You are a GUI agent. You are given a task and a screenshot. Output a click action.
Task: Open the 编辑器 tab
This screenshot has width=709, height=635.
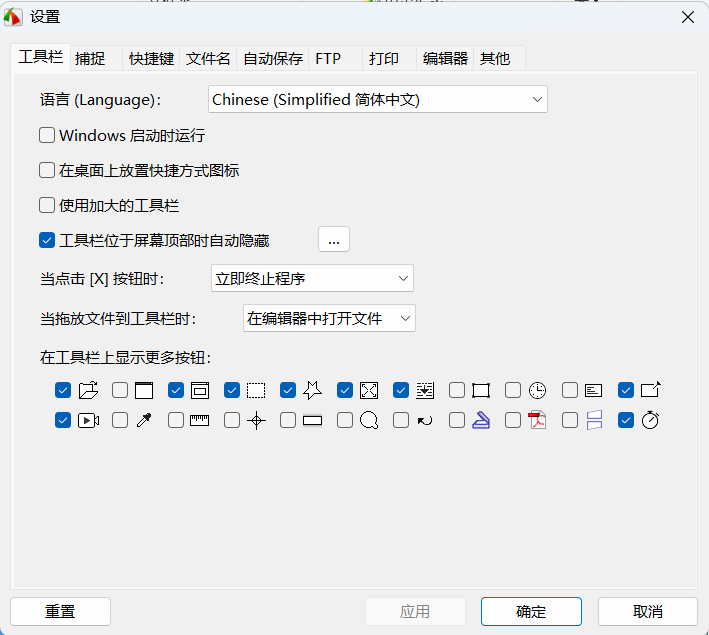pyautogui.click(x=445, y=58)
